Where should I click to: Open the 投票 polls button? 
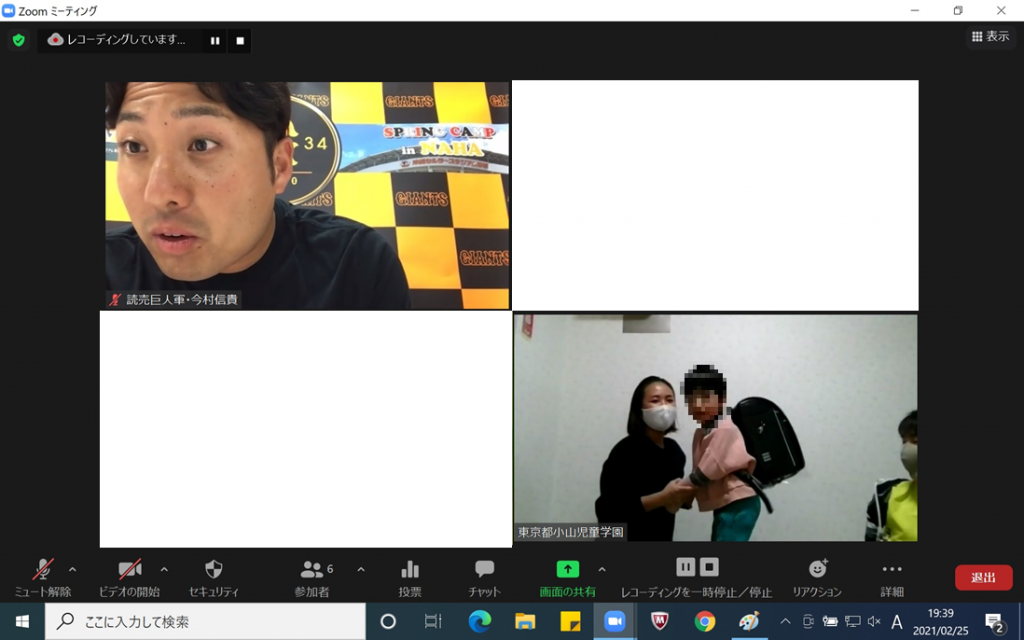[410, 579]
